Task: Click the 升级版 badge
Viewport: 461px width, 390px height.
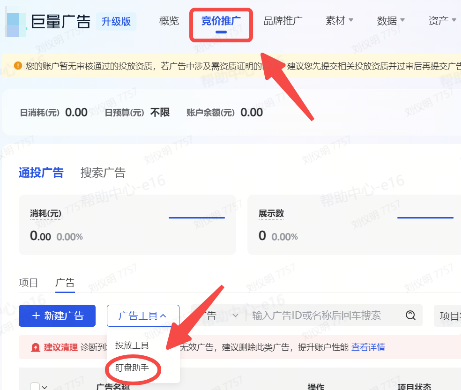Action: (116, 22)
